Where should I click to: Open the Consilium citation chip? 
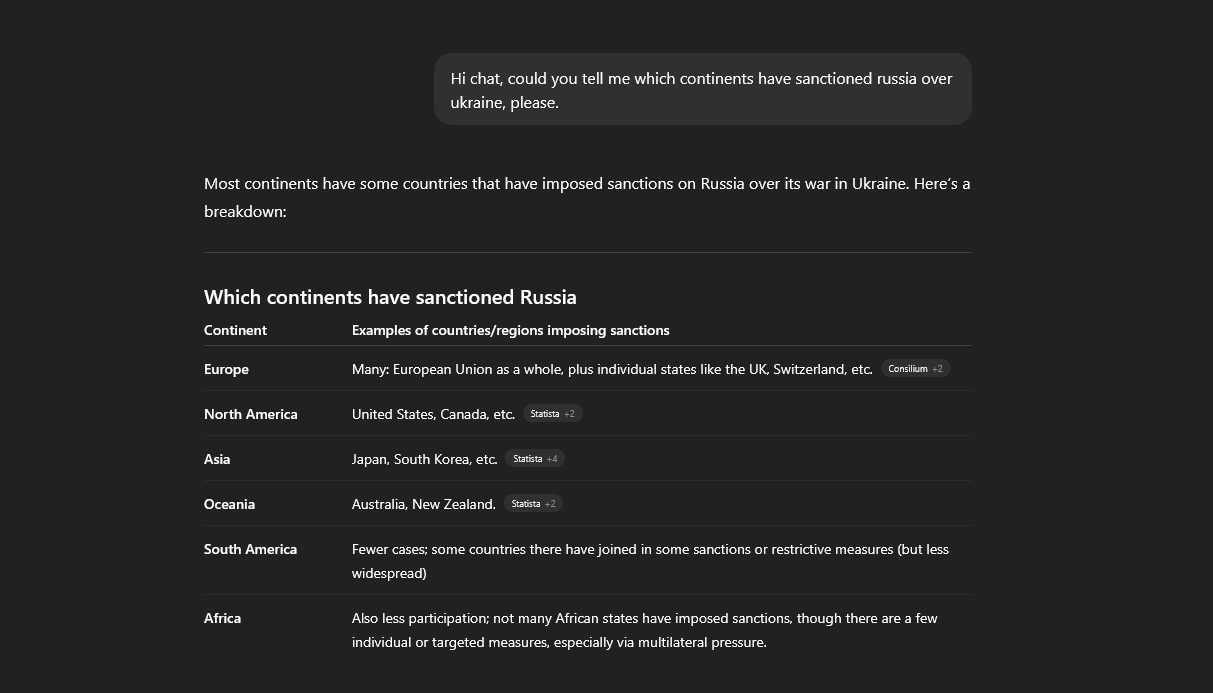click(915, 369)
